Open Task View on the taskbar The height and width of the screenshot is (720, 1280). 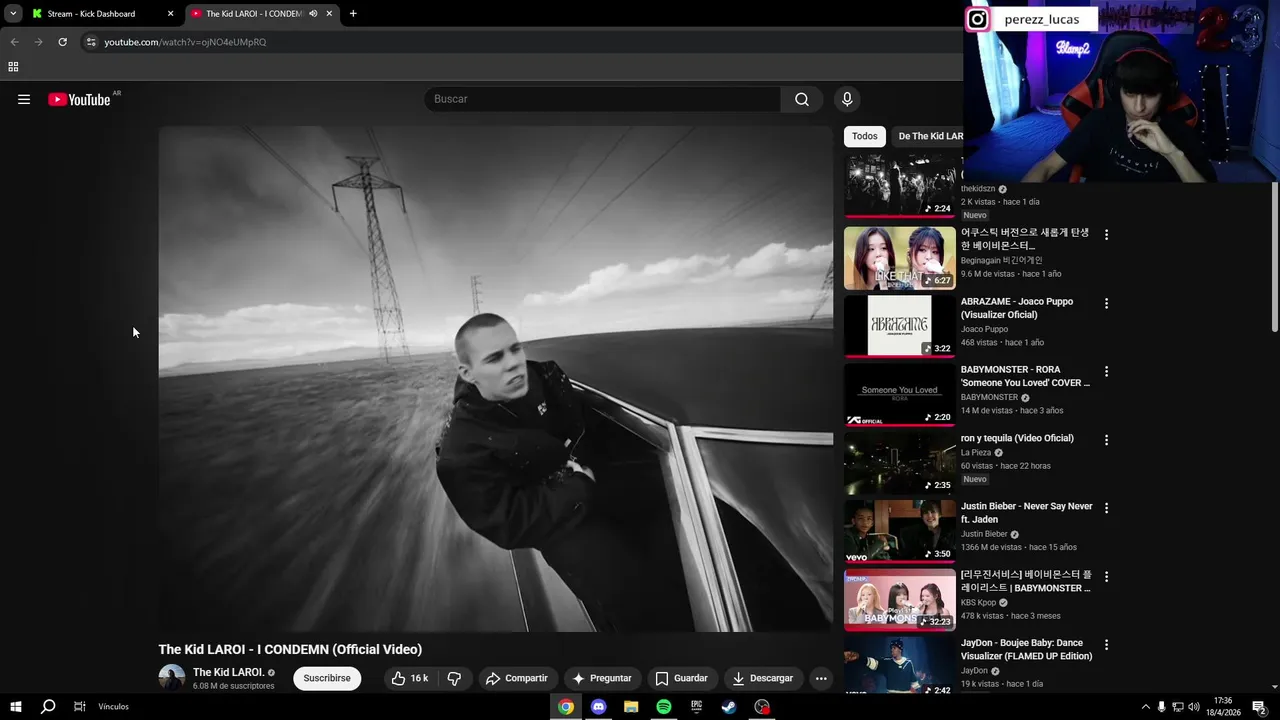click(79, 706)
